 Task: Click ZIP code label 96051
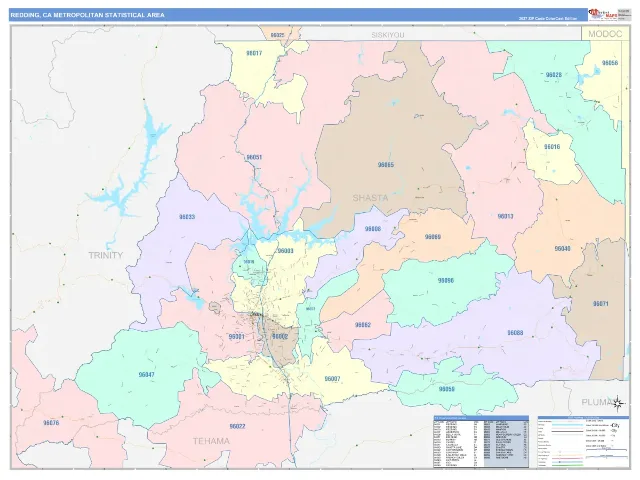pos(254,158)
